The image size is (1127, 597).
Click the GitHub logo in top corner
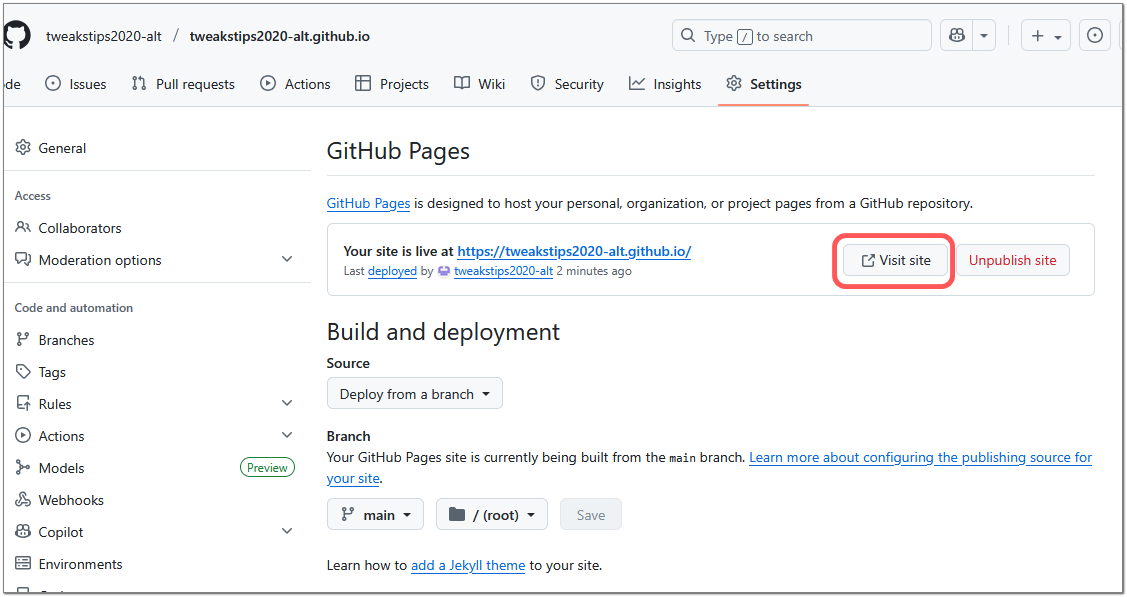tap(16, 34)
